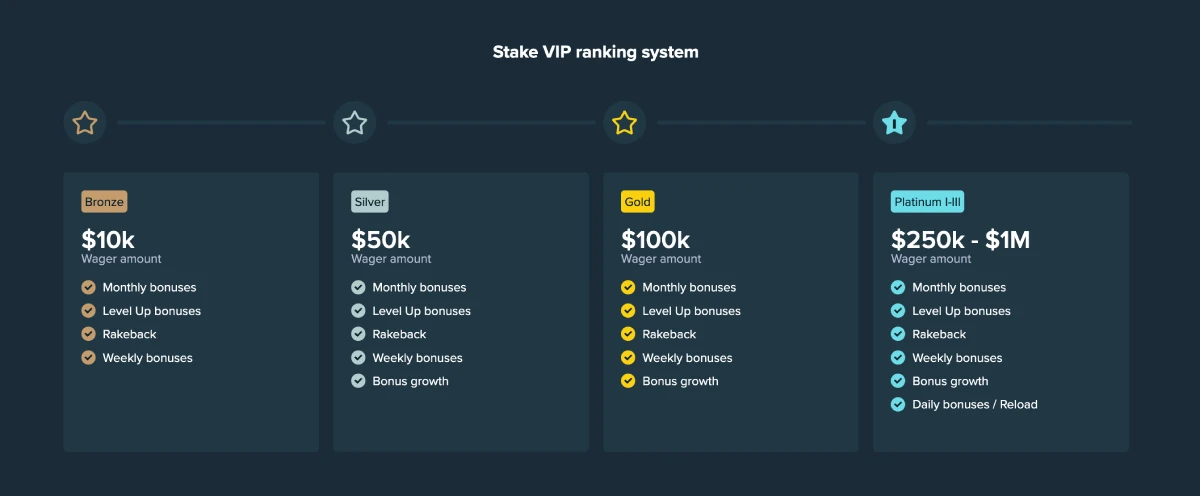Viewport: 1200px width, 496px height.
Task: Click the Platinum Rakeback checkmark icon
Action: [x=899, y=334]
